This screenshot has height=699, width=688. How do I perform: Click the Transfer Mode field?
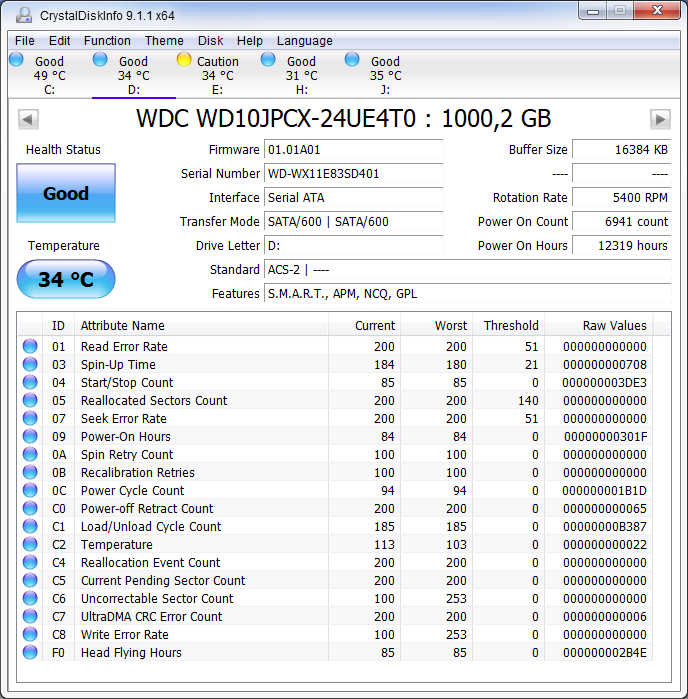(354, 222)
